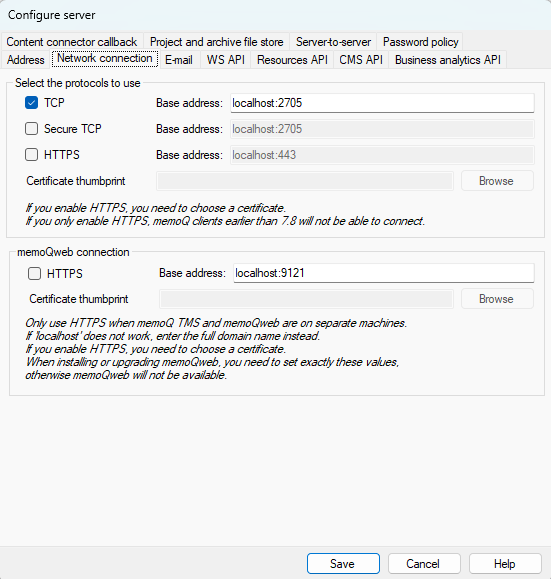This screenshot has height=579, width=551.
Task: Click protocols Certificate thumbprint field
Action: point(305,181)
